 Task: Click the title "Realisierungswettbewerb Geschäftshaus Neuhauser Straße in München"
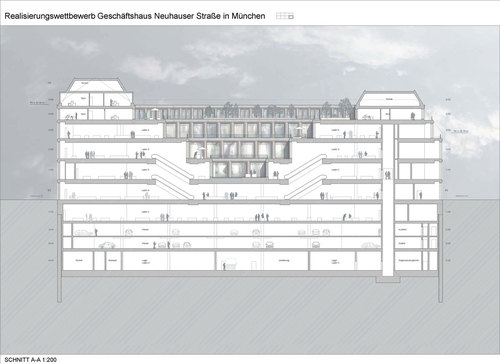coord(135,16)
